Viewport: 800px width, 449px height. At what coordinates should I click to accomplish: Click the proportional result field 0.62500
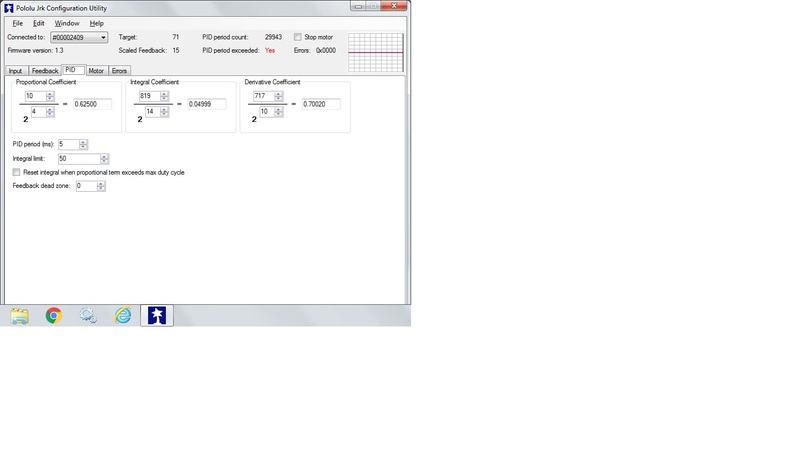click(x=92, y=104)
